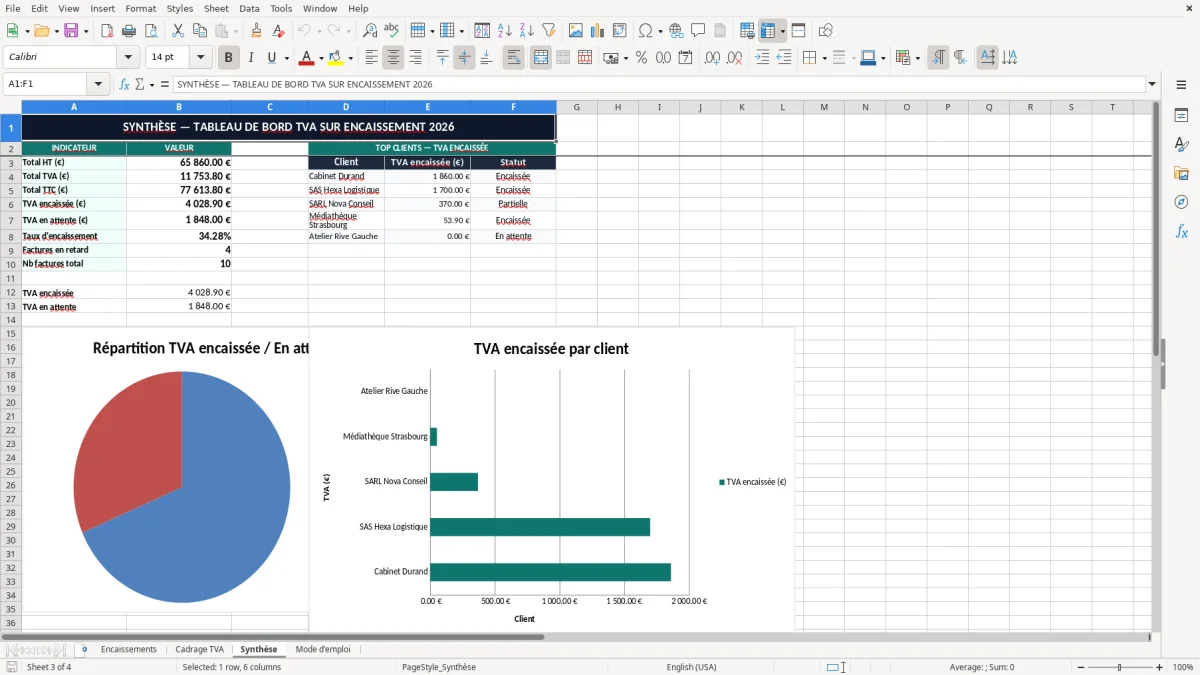Click Insert Hyperlink globe icon
The width and height of the screenshot is (1200, 675).
click(x=676, y=31)
